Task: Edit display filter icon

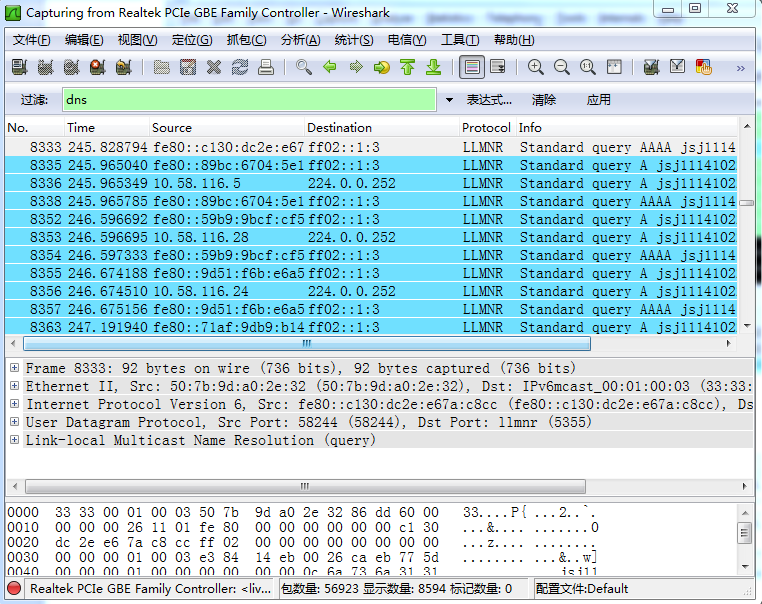Action: [677, 67]
